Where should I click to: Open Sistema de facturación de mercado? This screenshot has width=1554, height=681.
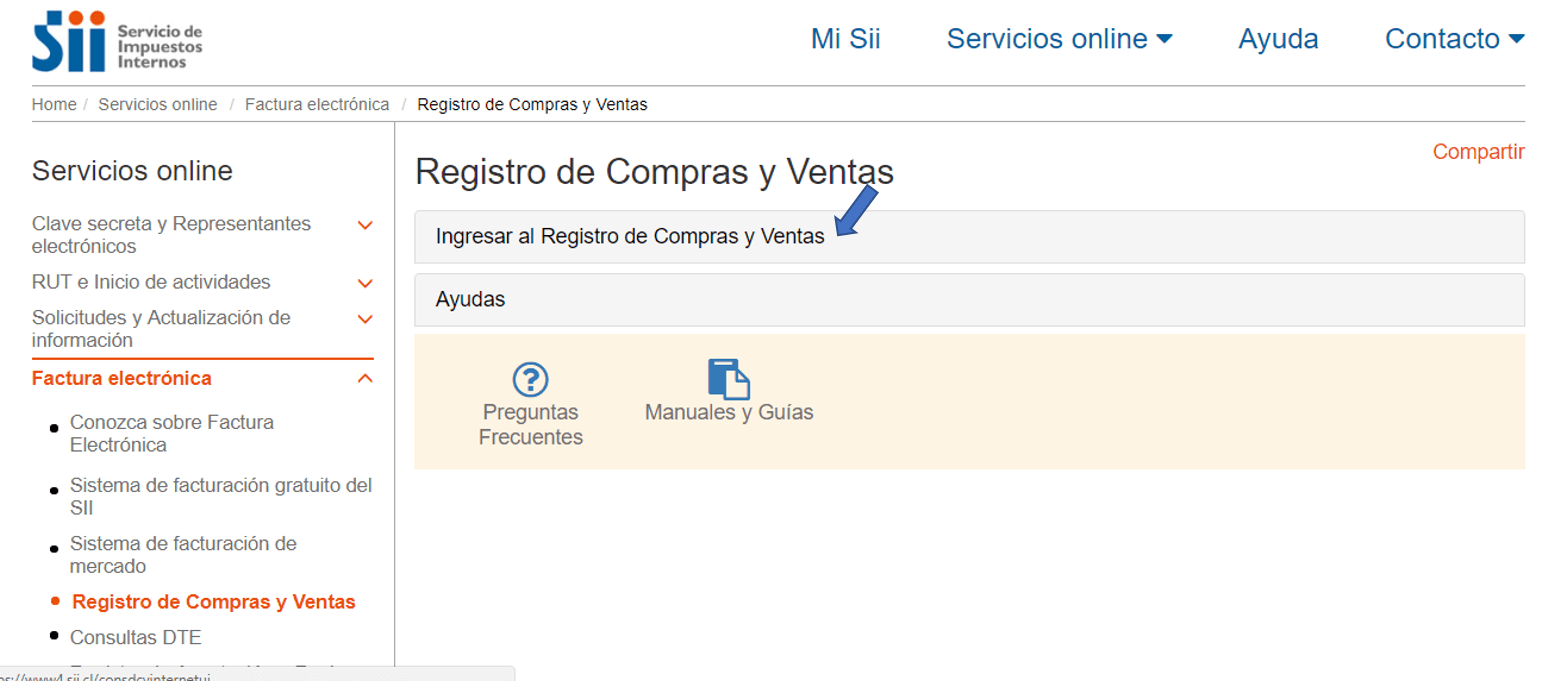pyautogui.click(x=183, y=555)
